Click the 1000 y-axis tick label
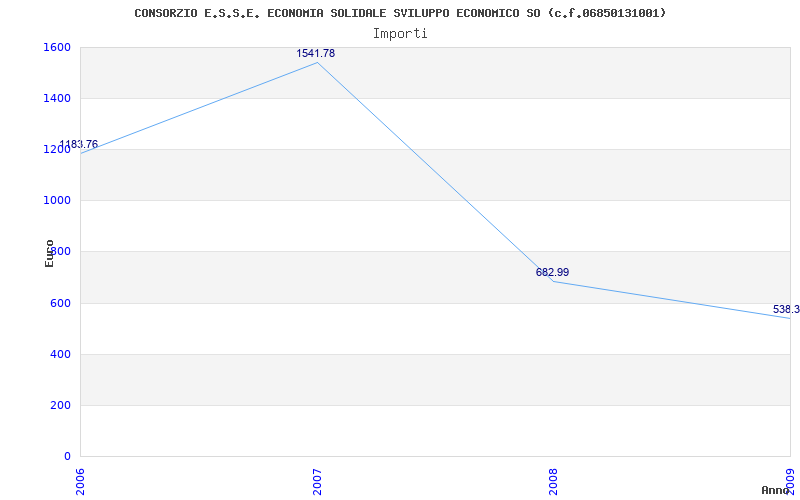Screen dimensions: 800x500 [x=57, y=201]
